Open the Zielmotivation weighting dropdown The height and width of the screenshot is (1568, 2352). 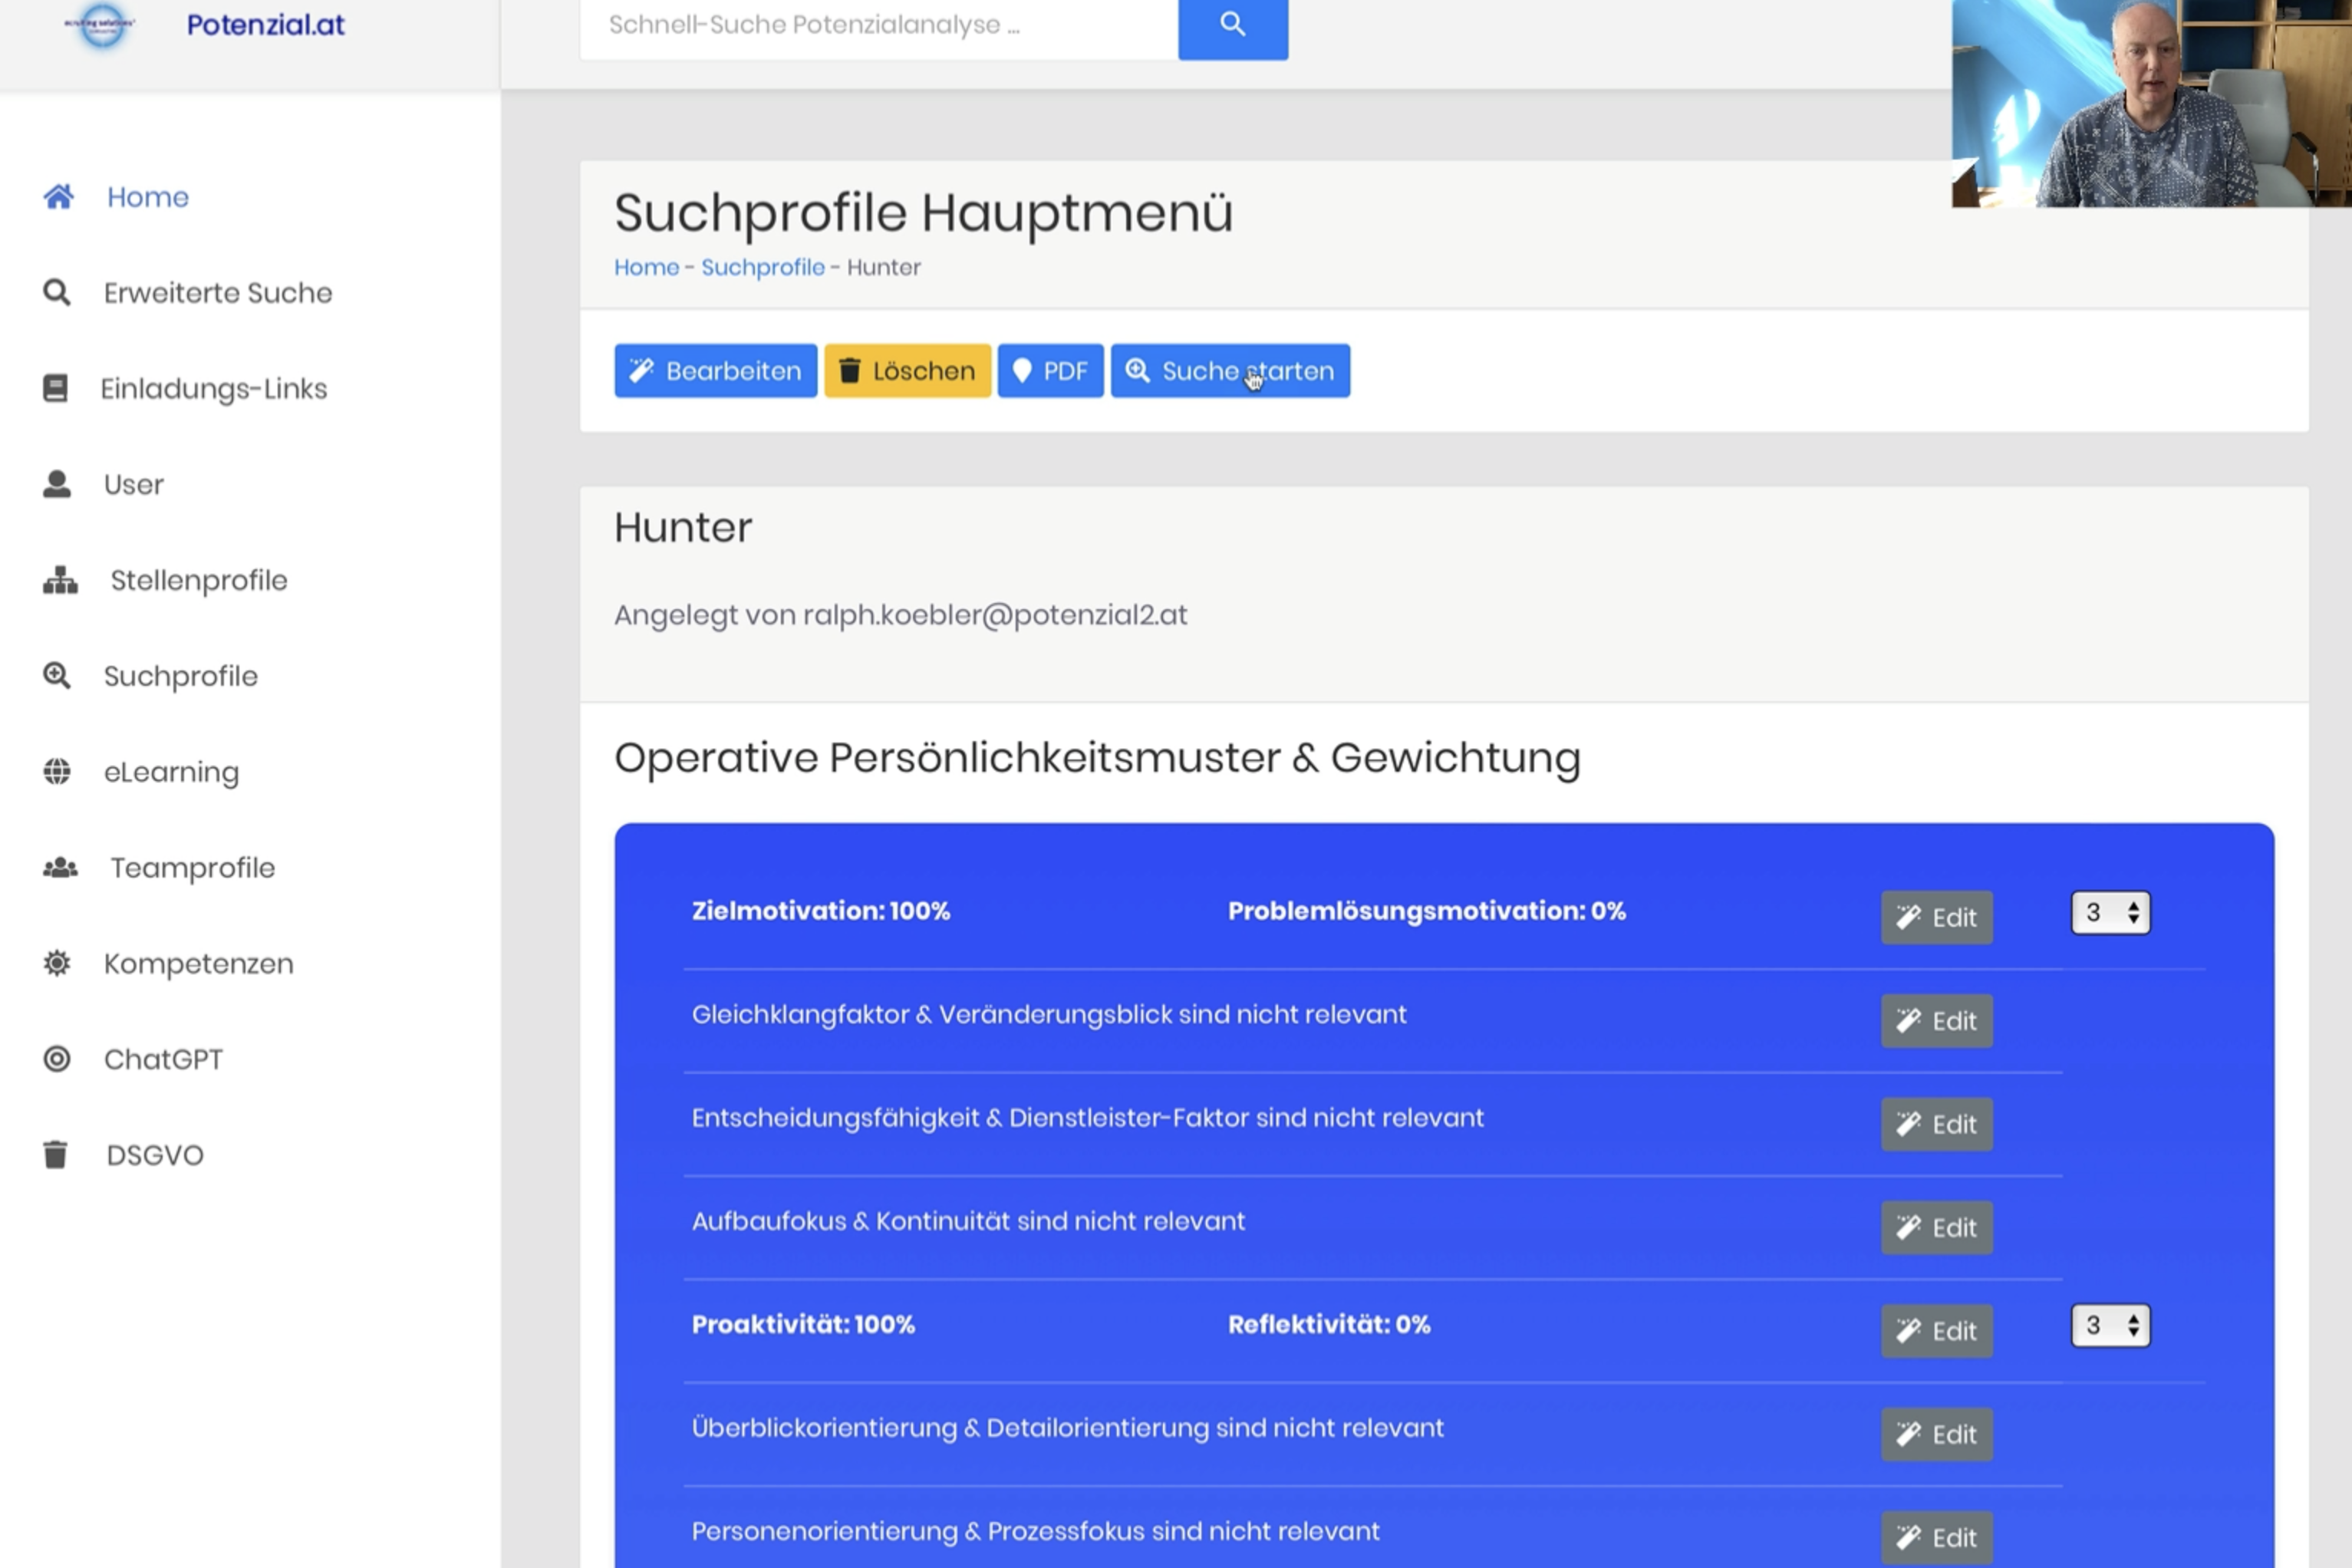pos(2111,912)
